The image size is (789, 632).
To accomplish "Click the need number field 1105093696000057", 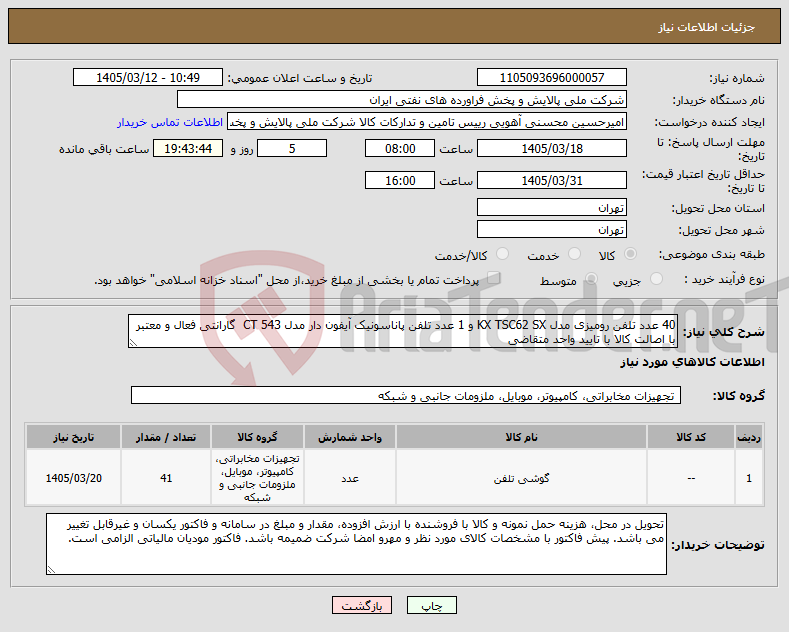I will point(551,77).
